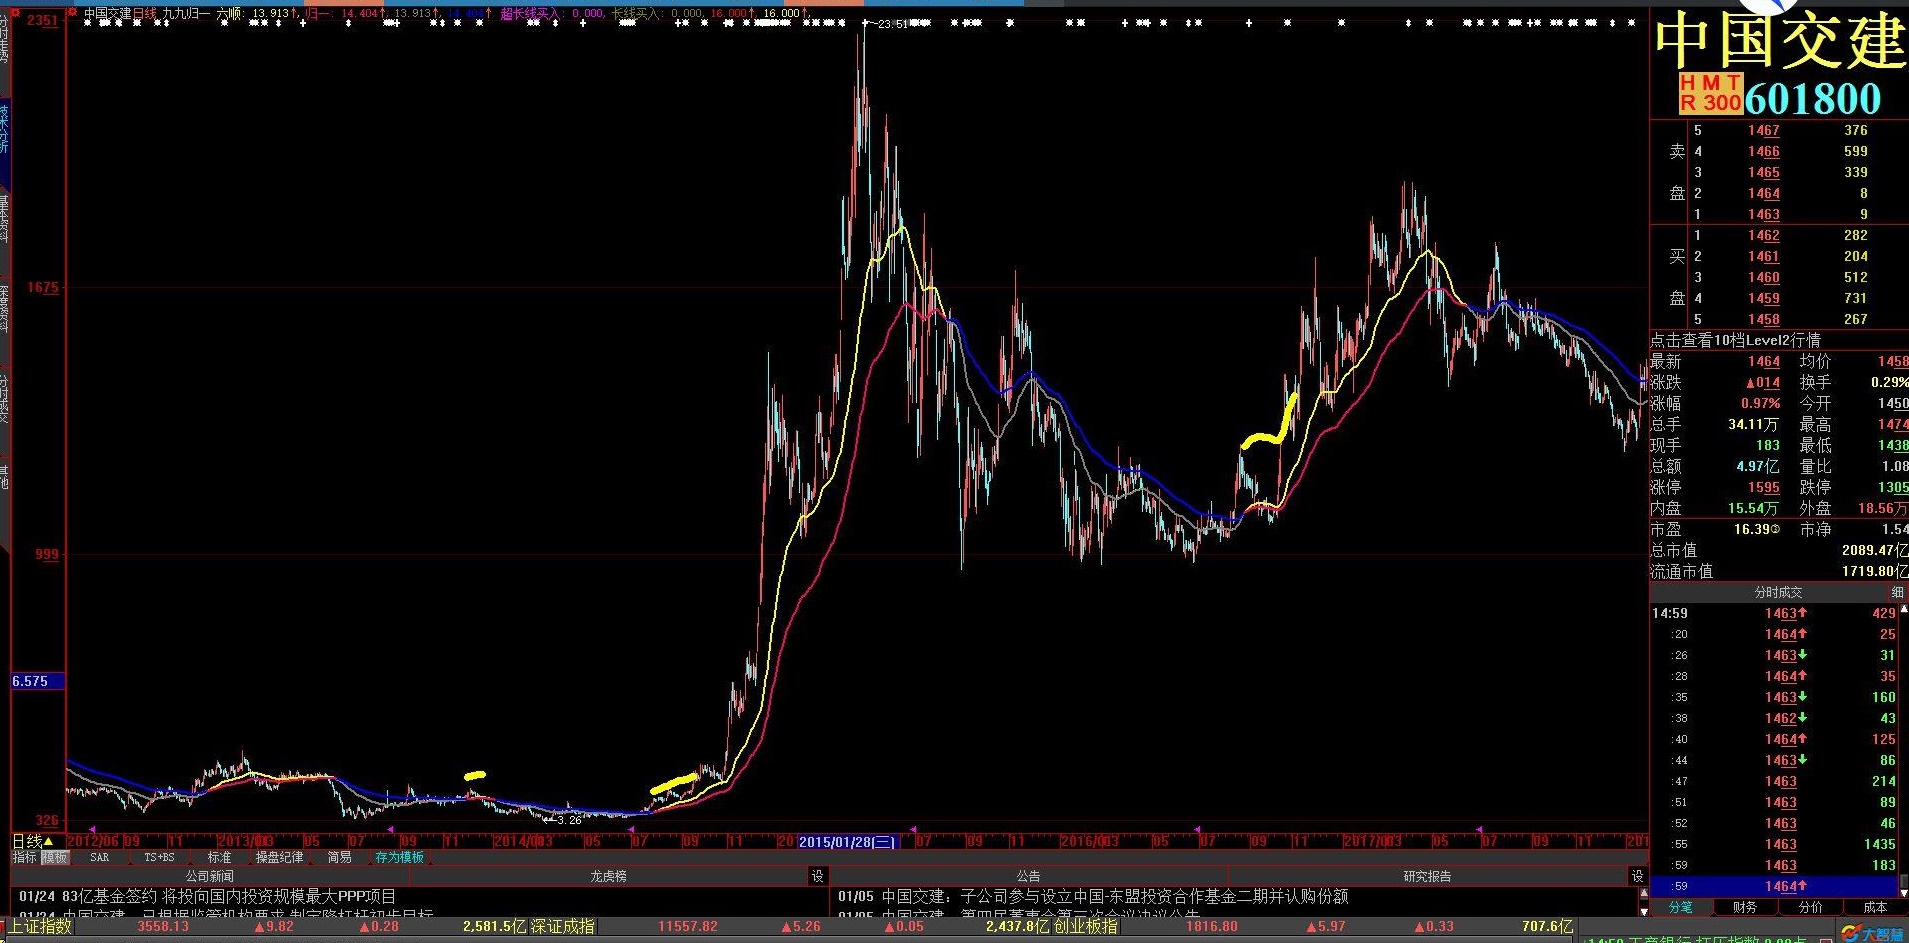Click buy level 5 price 1458
Screen dimensions: 1909x943
[x=1763, y=319]
